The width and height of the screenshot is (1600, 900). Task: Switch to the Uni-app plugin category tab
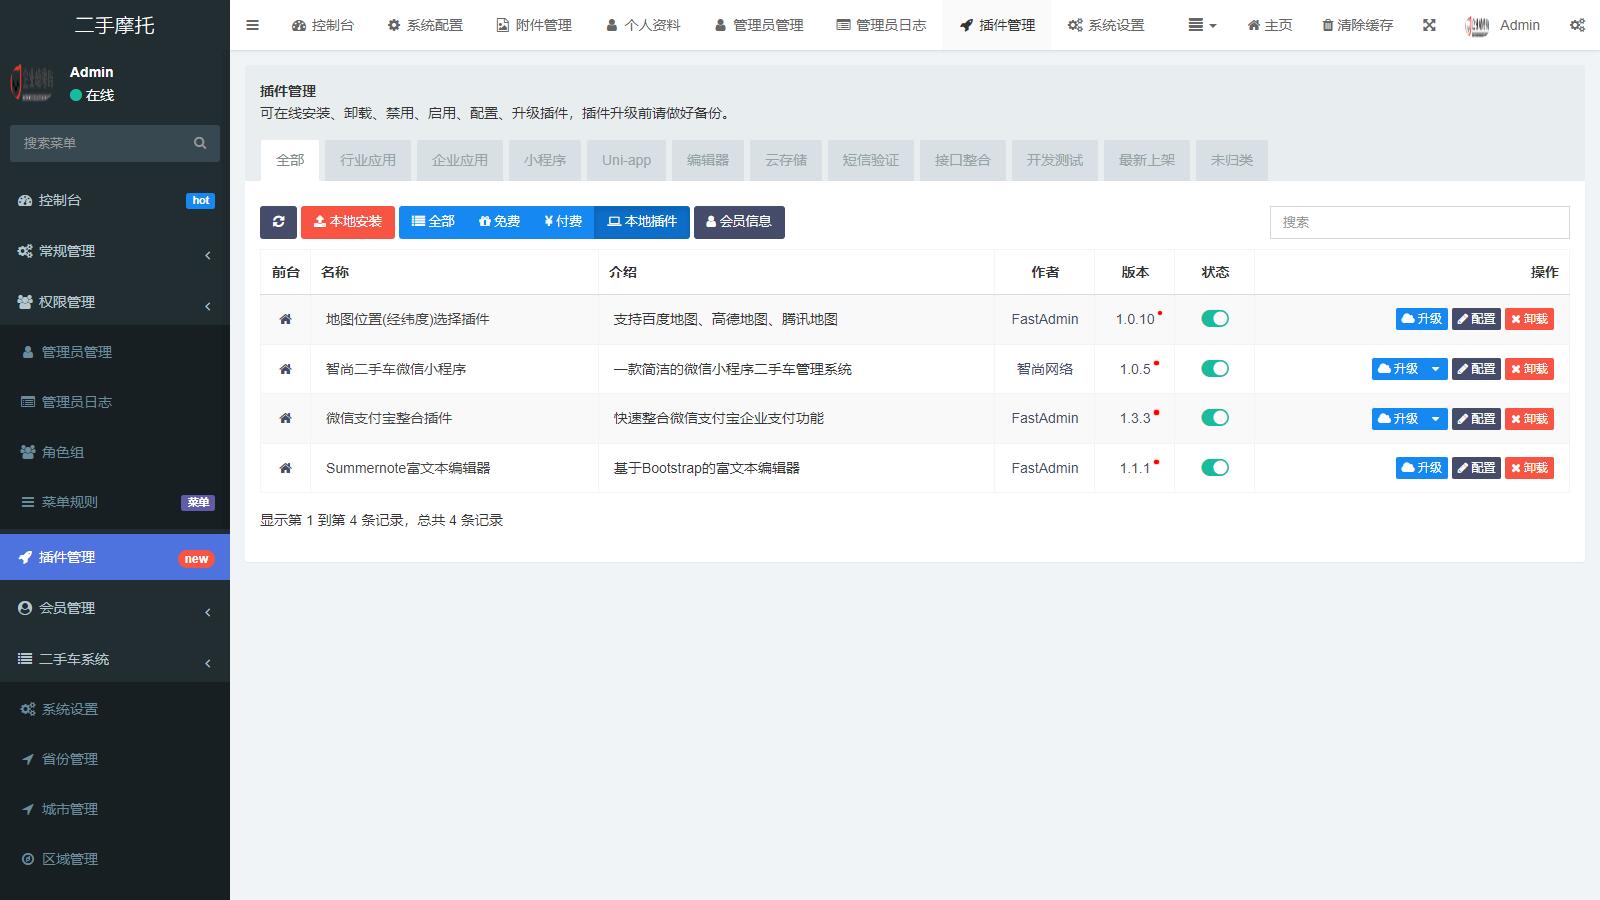(626, 160)
